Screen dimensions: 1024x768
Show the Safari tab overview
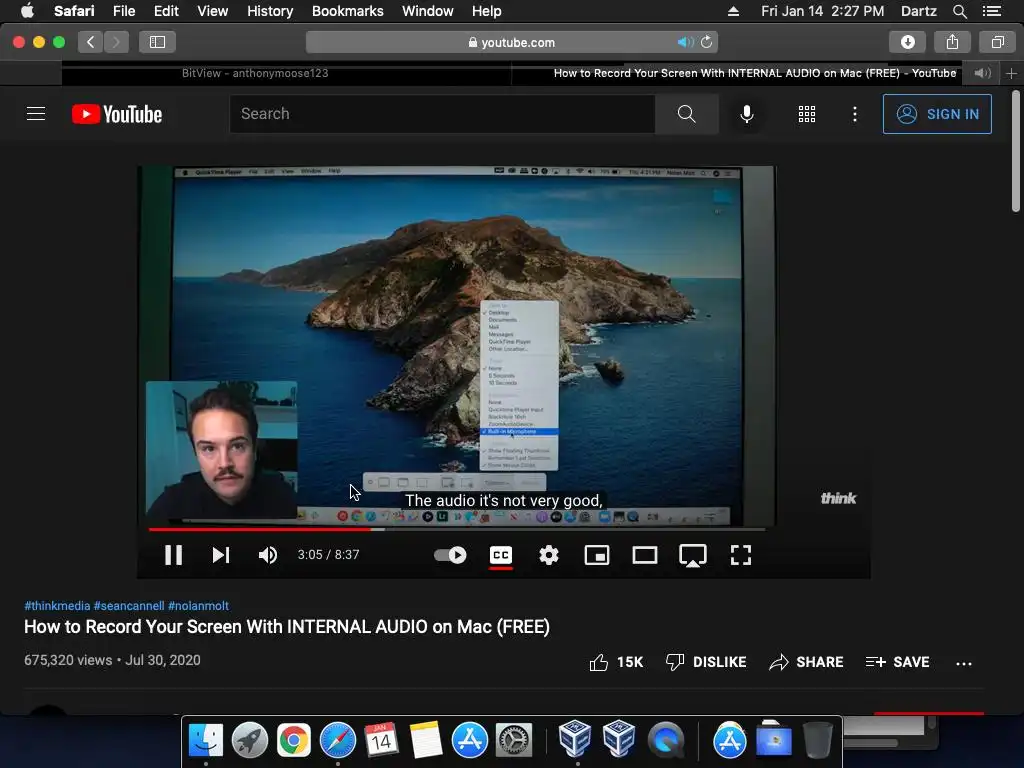point(997,42)
